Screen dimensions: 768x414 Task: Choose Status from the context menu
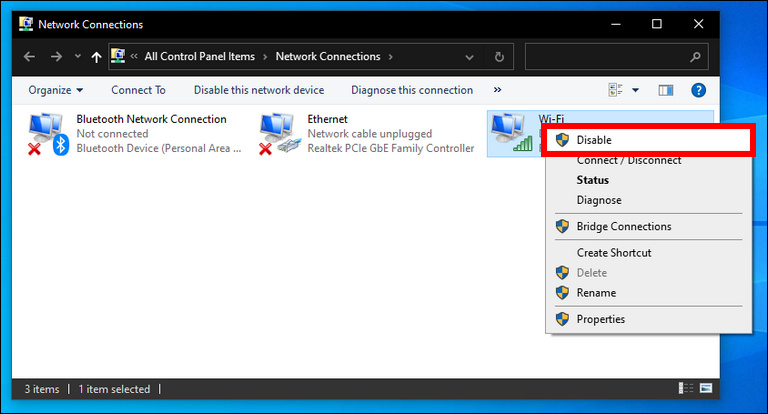coord(648,180)
